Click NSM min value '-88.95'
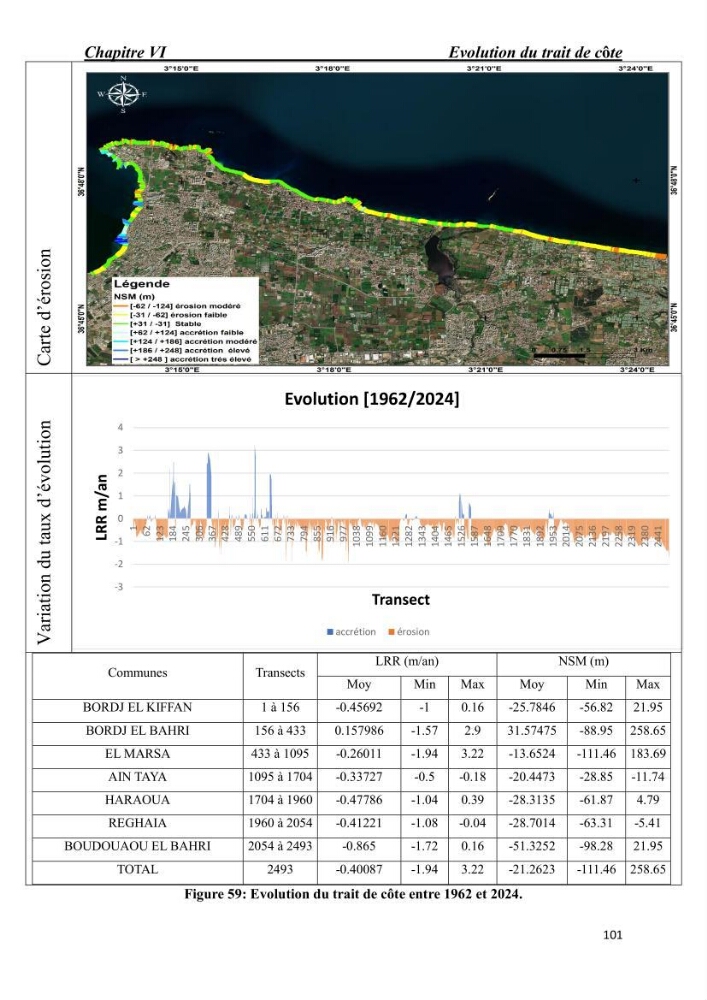This screenshot has height=1000, width=707. pos(596,731)
